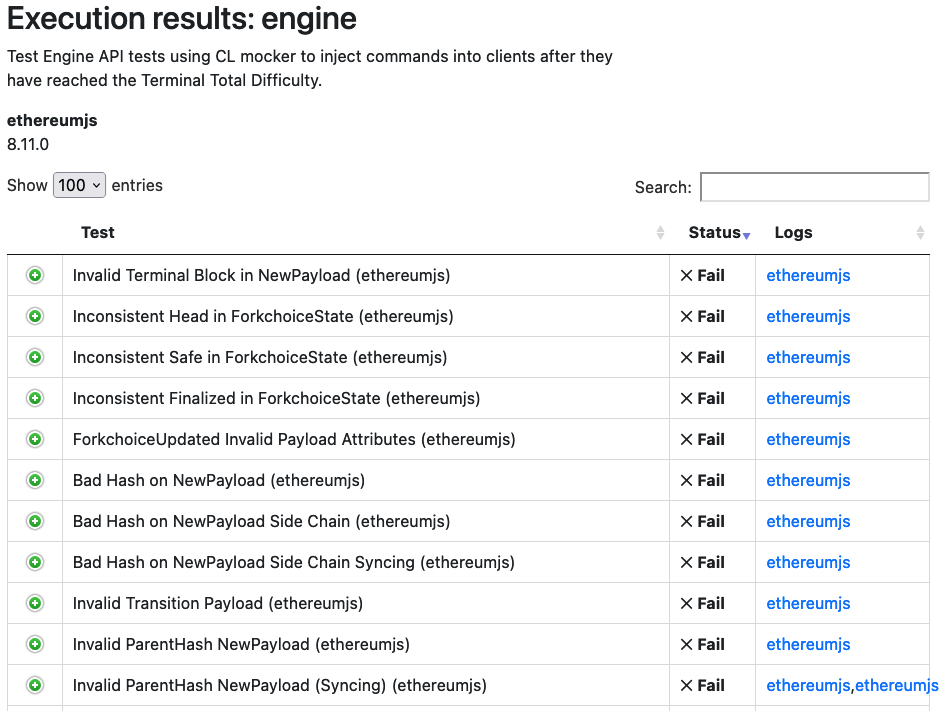
Task: Open ethereumjs log for Invalid Transition Payload
Action: [808, 604]
